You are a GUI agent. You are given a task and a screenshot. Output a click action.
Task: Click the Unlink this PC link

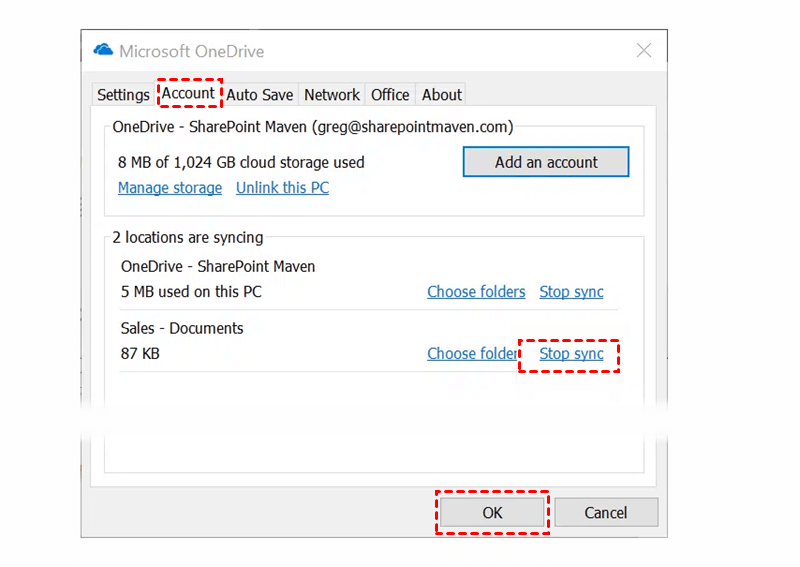282,188
